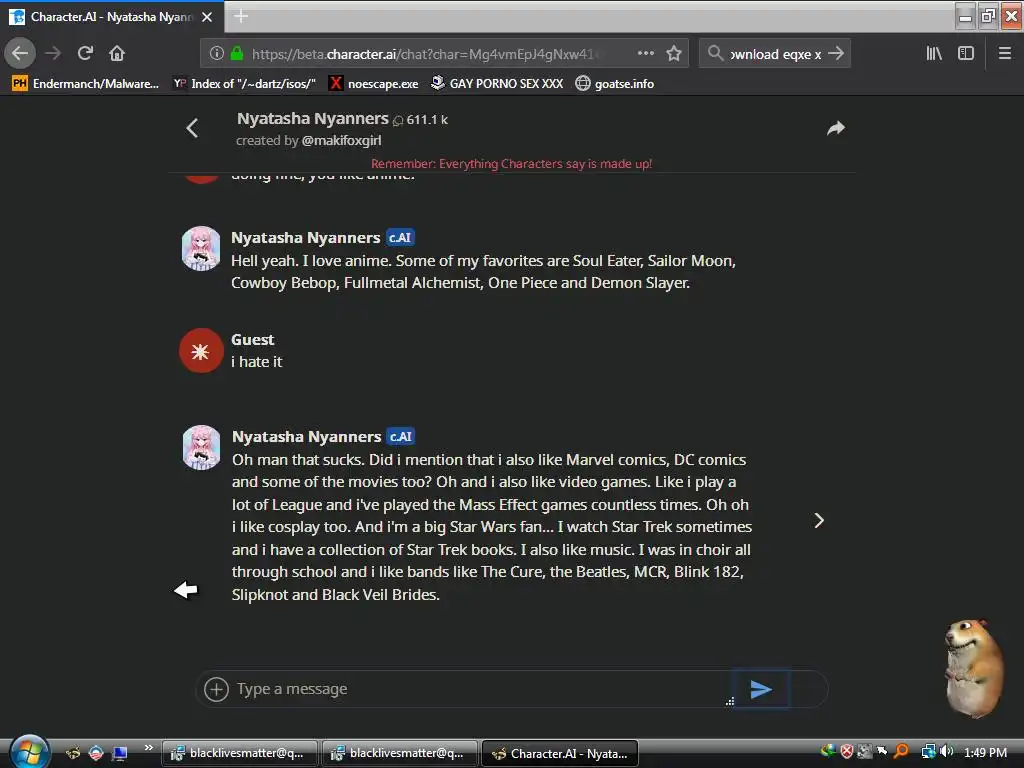1024x768 pixels.
Task: Open the goatse.info bookmark
Action: pyautogui.click(x=615, y=84)
